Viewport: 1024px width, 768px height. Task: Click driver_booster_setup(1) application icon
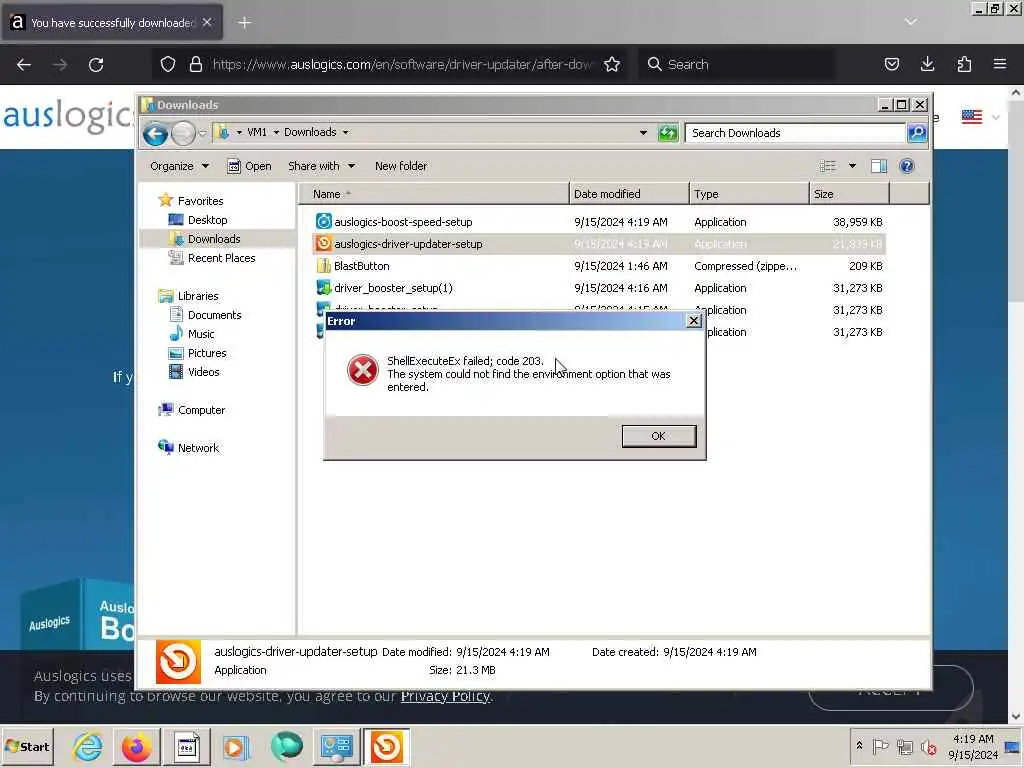click(323, 288)
